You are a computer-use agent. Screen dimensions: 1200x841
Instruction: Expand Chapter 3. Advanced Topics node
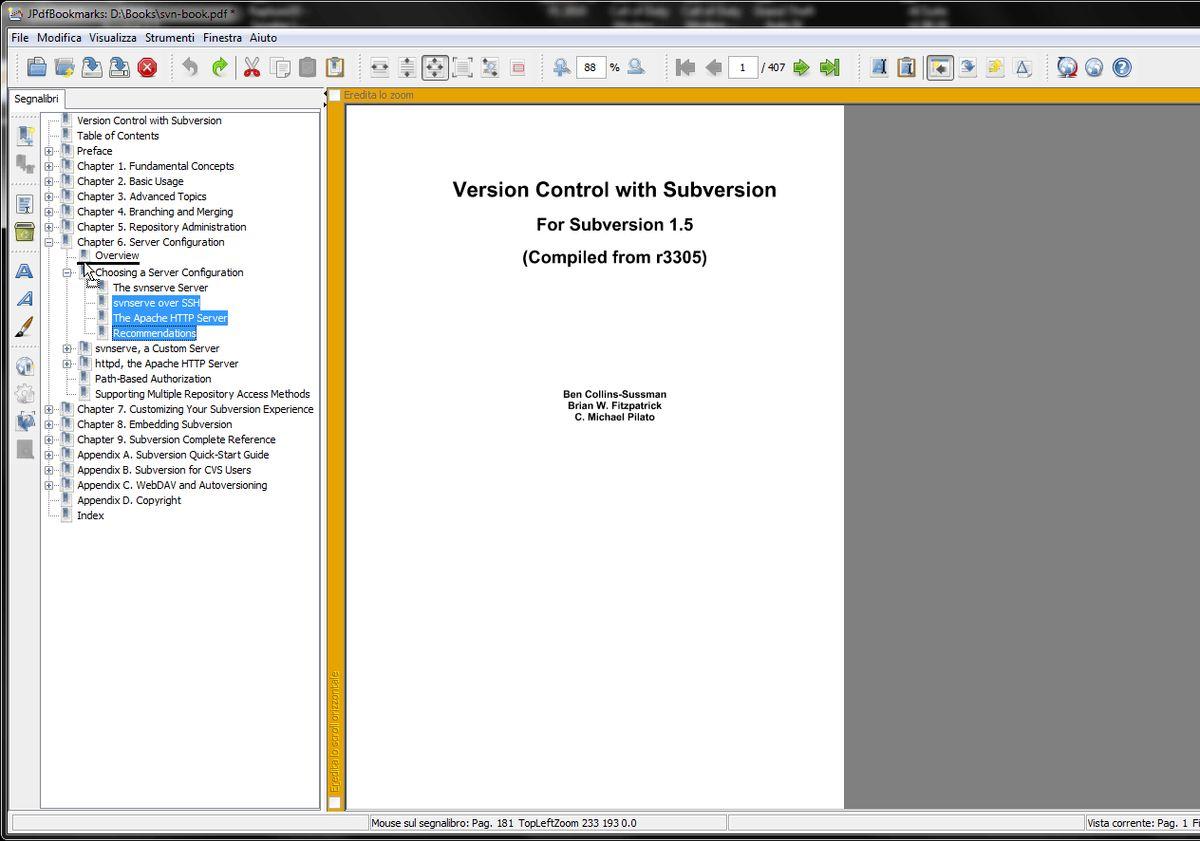pyautogui.click(x=49, y=197)
